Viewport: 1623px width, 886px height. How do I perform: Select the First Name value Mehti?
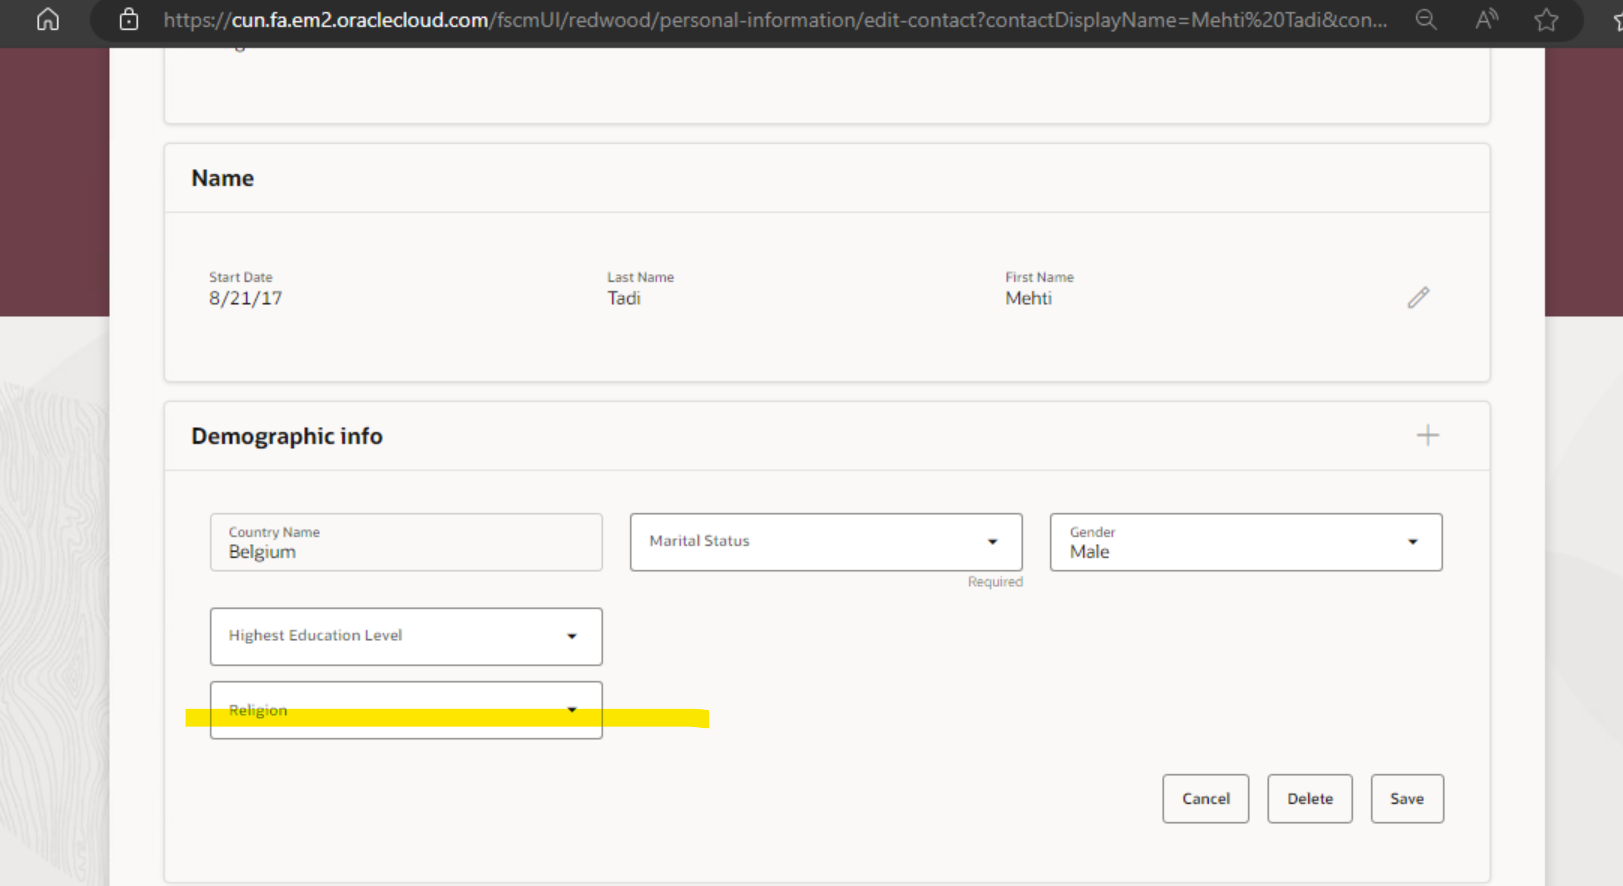click(1028, 298)
